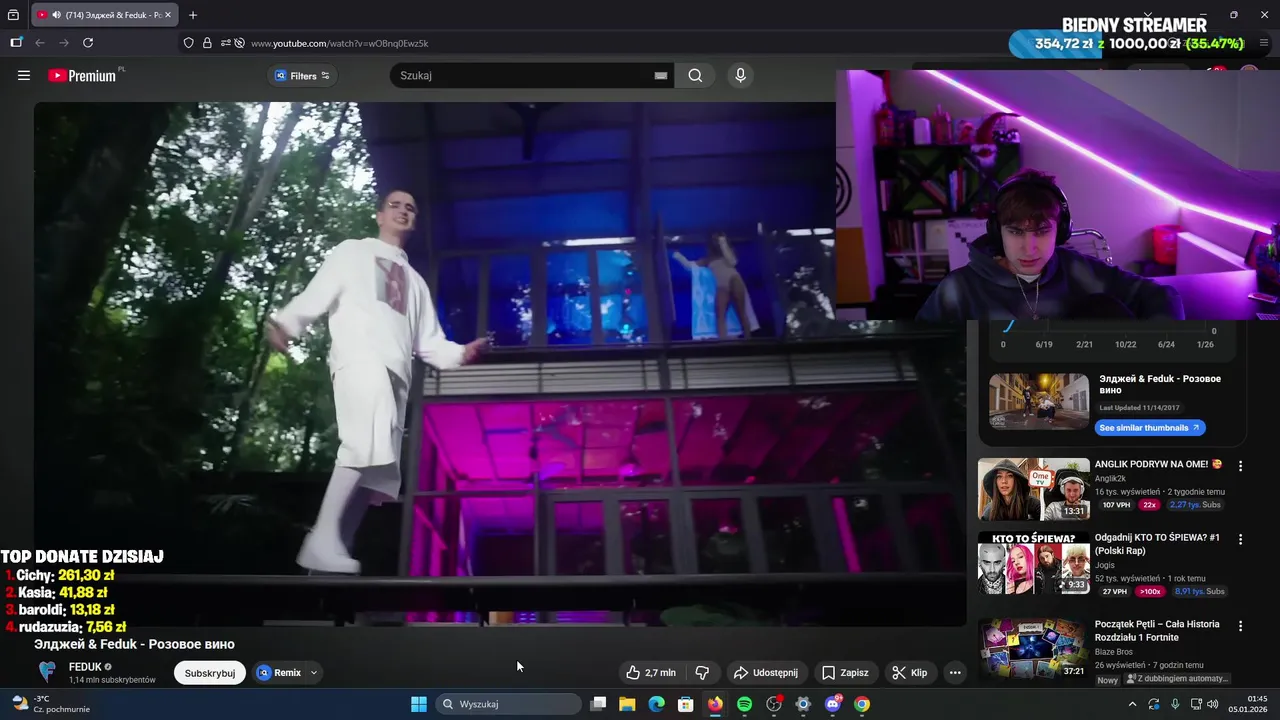Create a clip with Klip button
The height and width of the screenshot is (720, 1280).
click(x=910, y=673)
